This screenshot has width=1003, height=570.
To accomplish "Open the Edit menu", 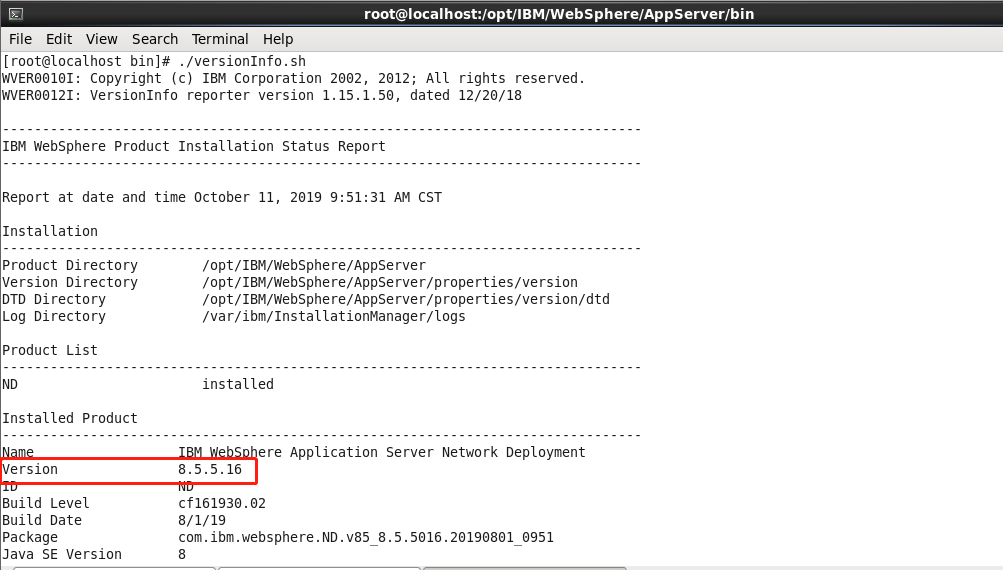I will coord(59,39).
